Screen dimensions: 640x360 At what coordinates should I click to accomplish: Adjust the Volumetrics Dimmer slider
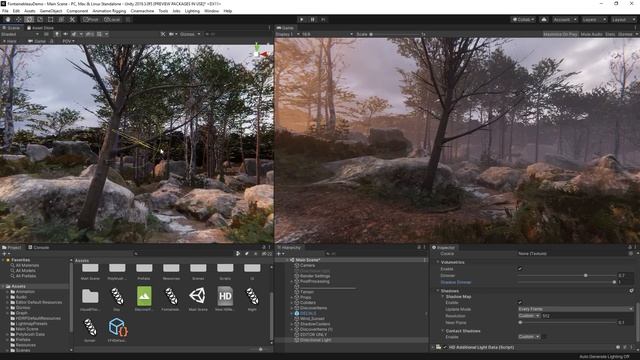coord(567,276)
